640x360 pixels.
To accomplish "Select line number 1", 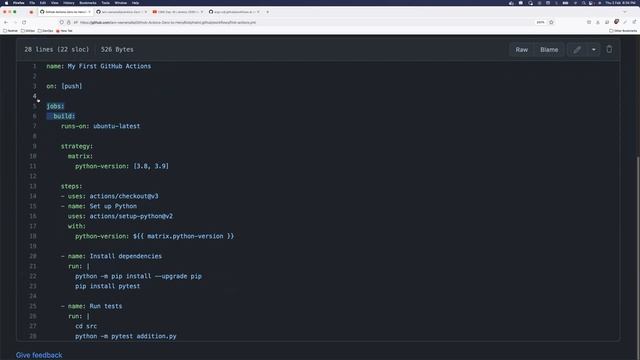I will pyautogui.click(x=35, y=66).
